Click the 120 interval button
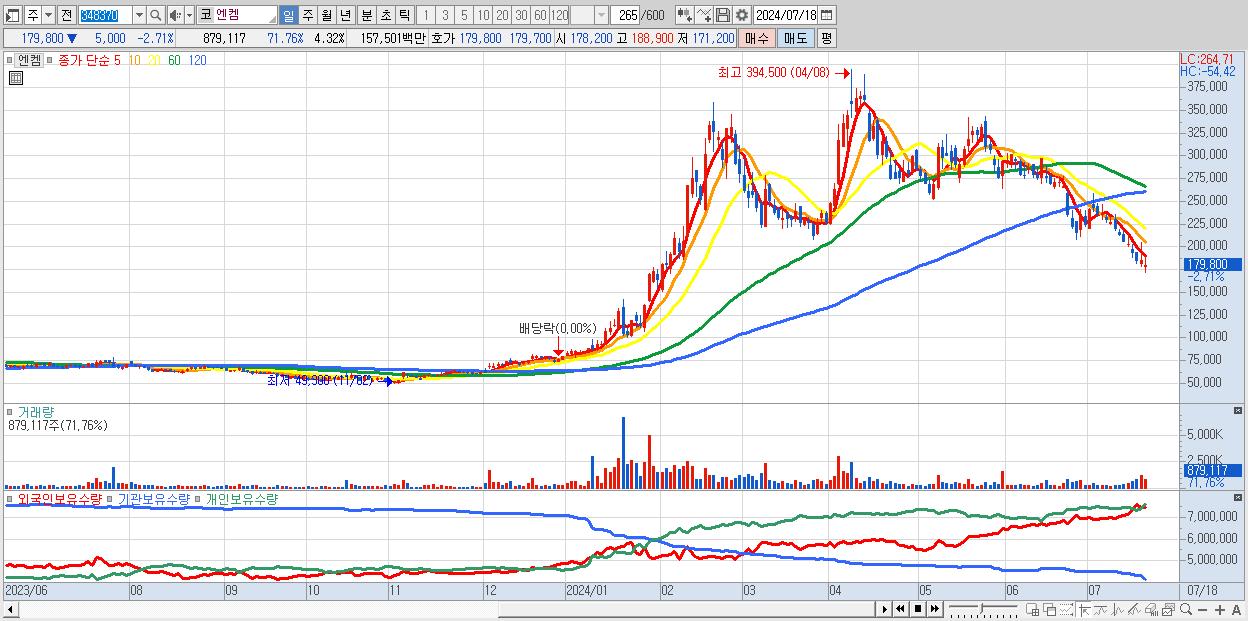The width and height of the screenshot is (1248, 621). pyautogui.click(x=559, y=15)
